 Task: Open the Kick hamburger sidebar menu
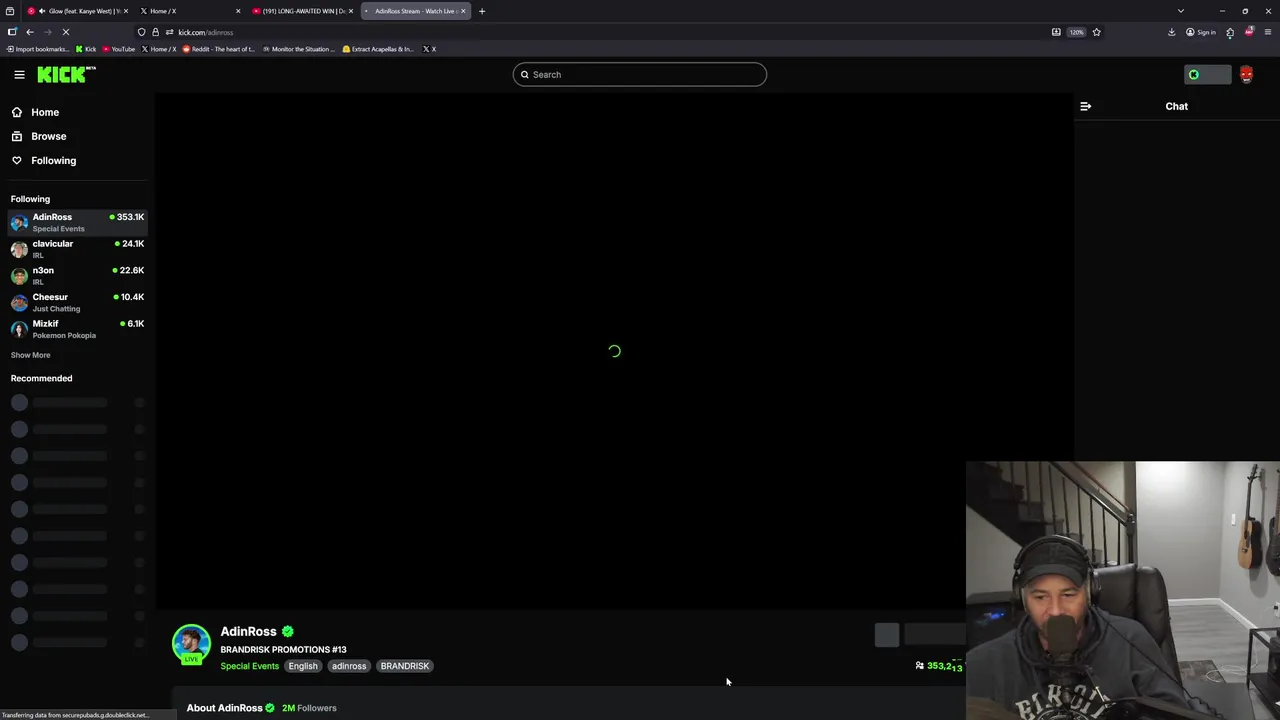pyautogui.click(x=19, y=74)
